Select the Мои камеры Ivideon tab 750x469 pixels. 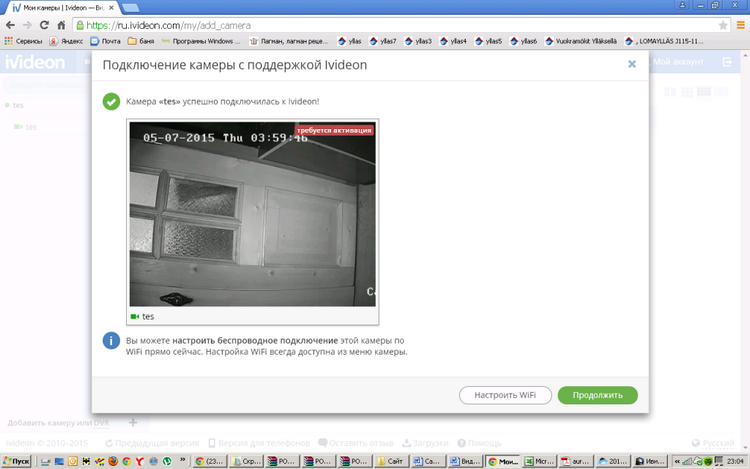pyautogui.click(x=60, y=8)
